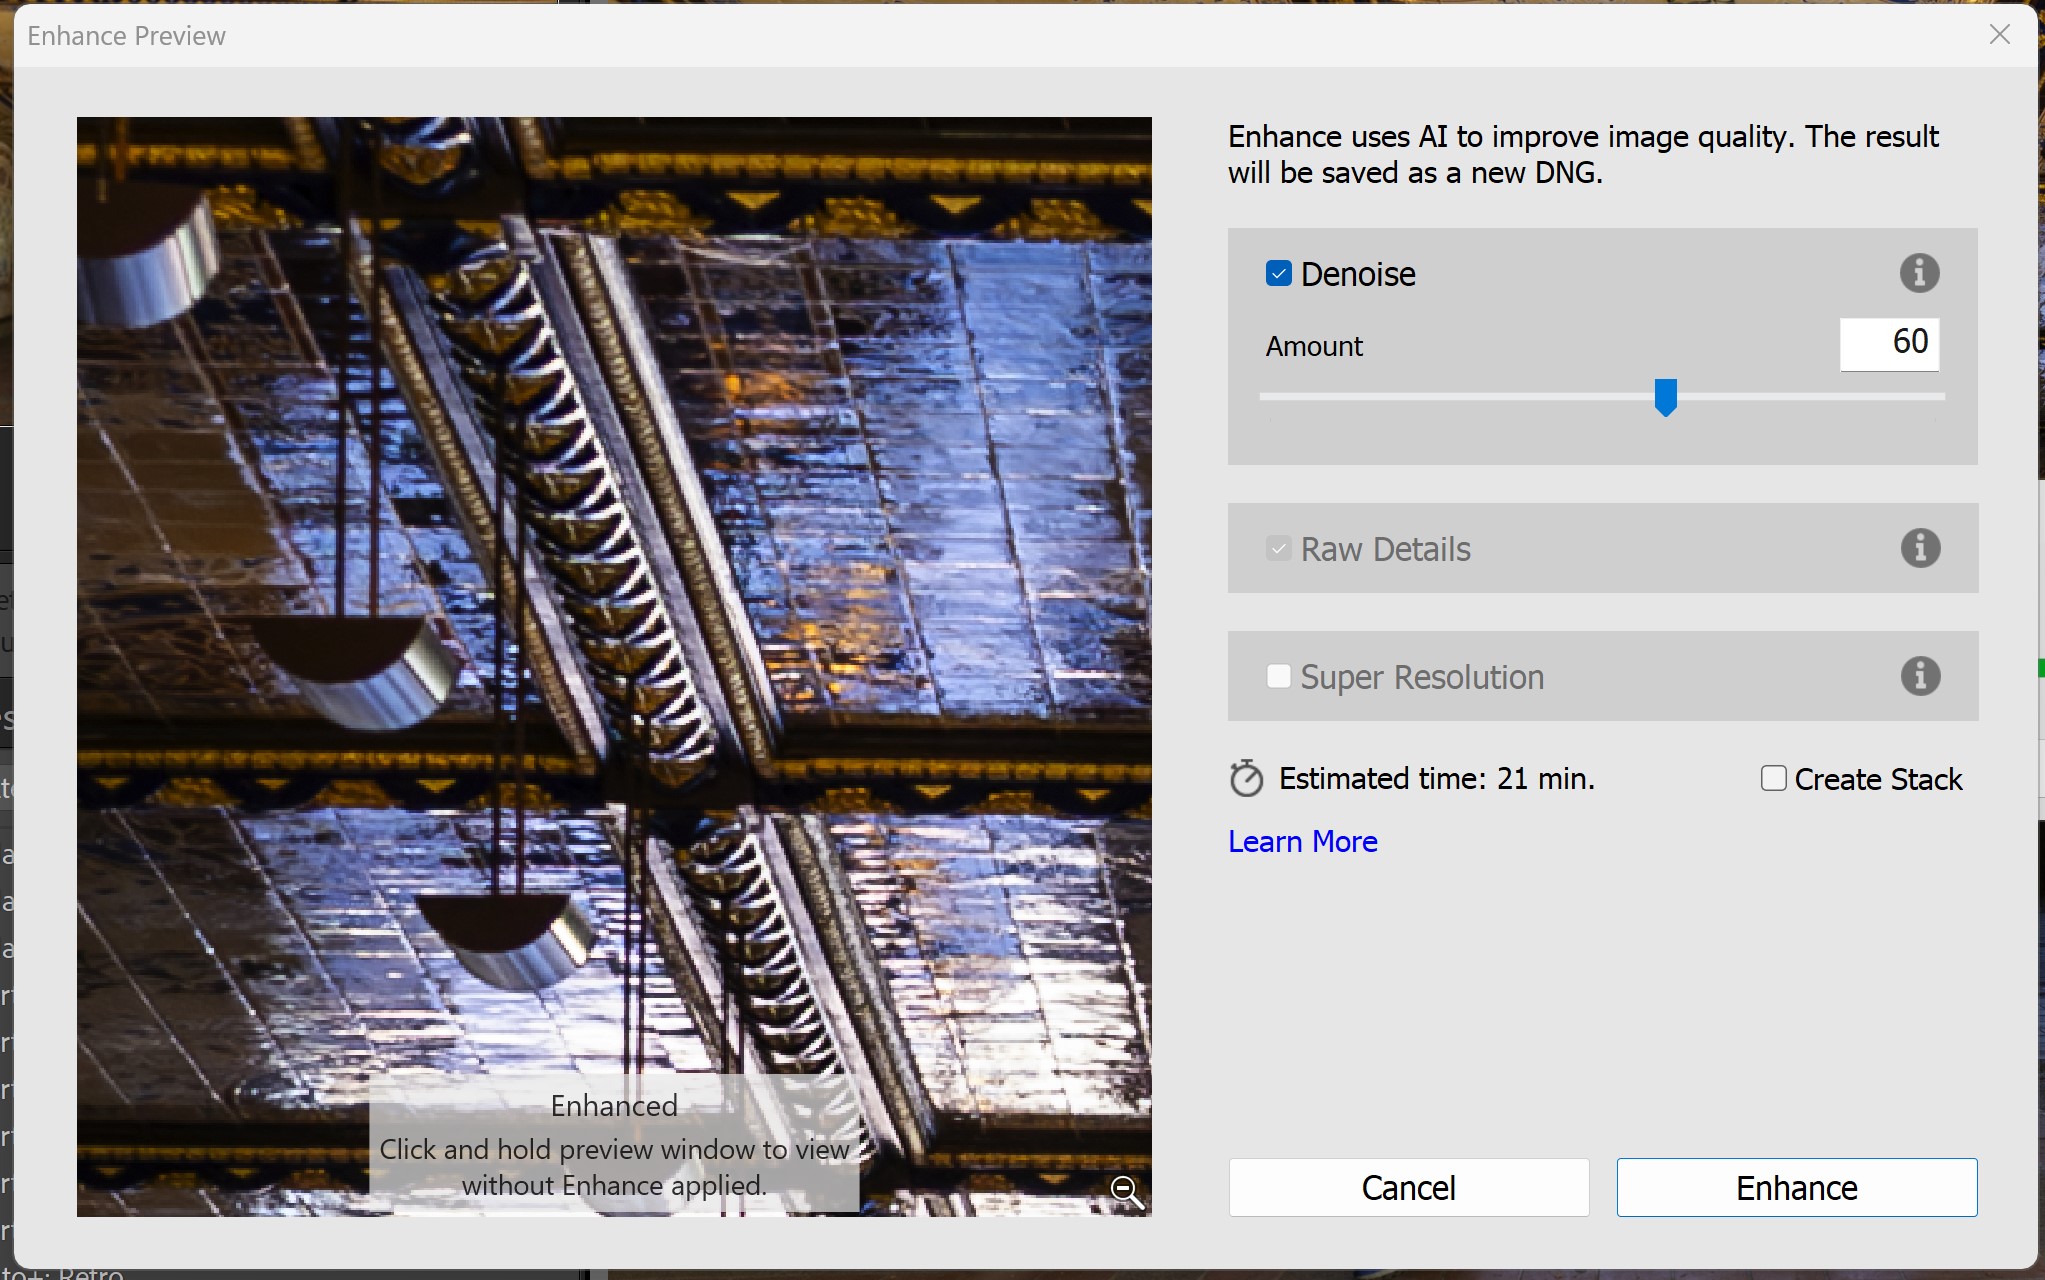The image size is (2045, 1280).
Task: Open the Learn More link
Action: [1302, 842]
